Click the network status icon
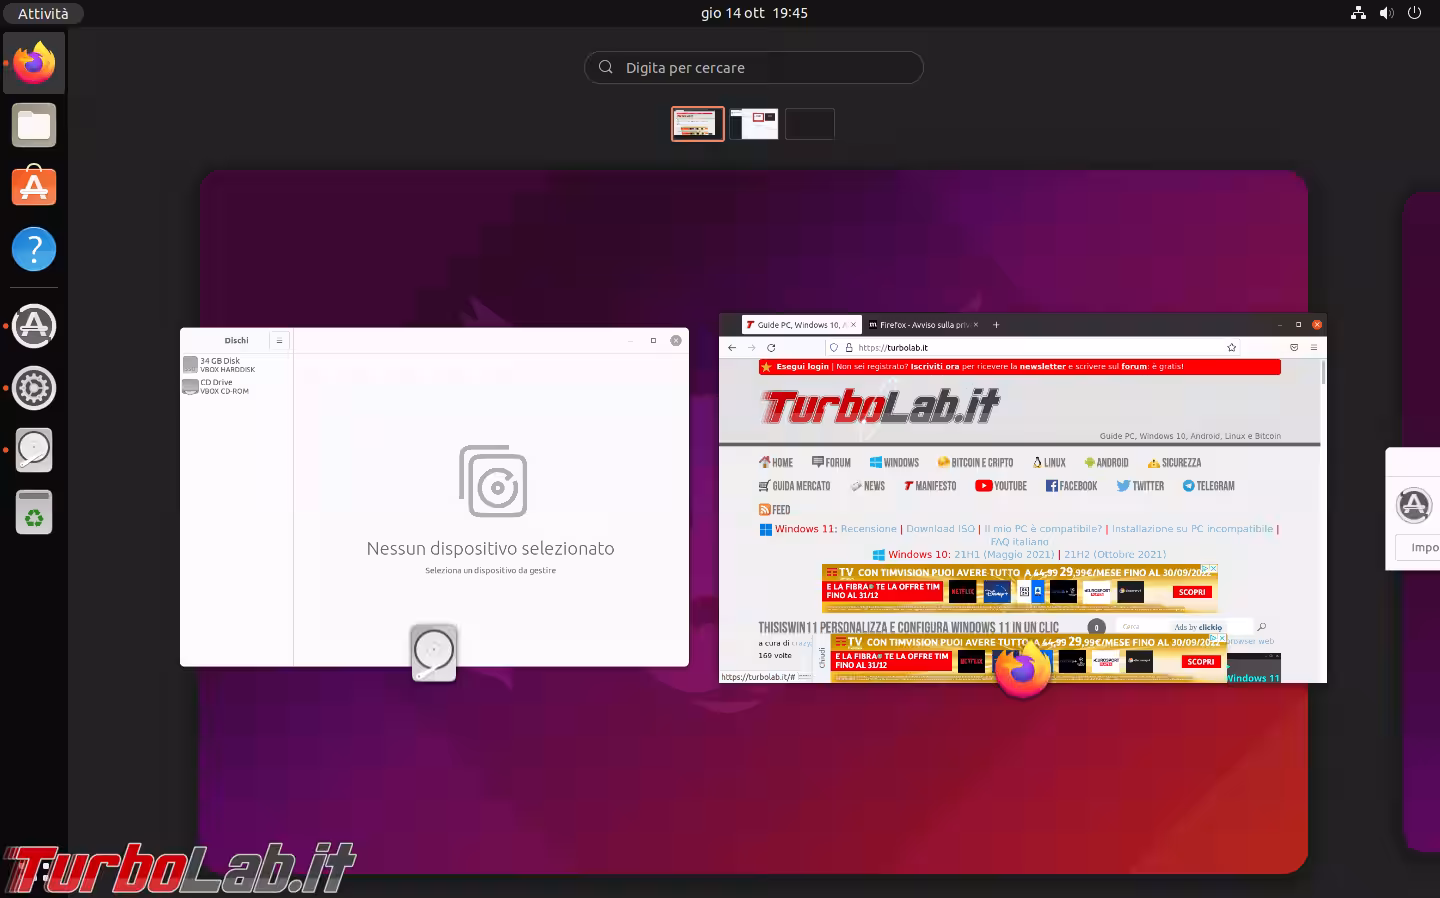Image resolution: width=1440 pixels, height=898 pixels. click(1358, 13)
